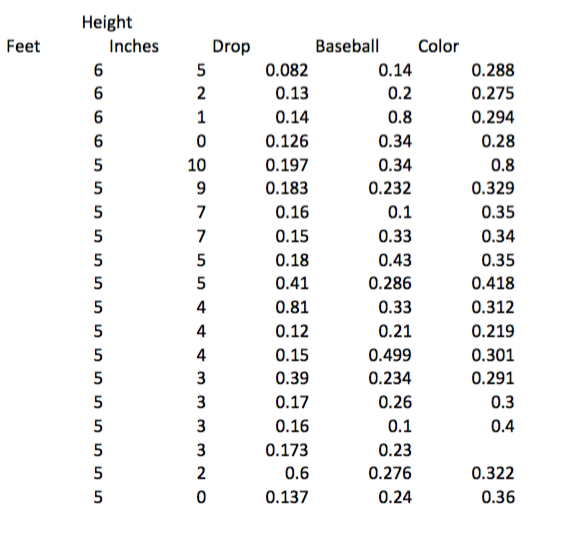Select the cell with value 0.197
Screen dimensions: 563x552
[287, 165]
